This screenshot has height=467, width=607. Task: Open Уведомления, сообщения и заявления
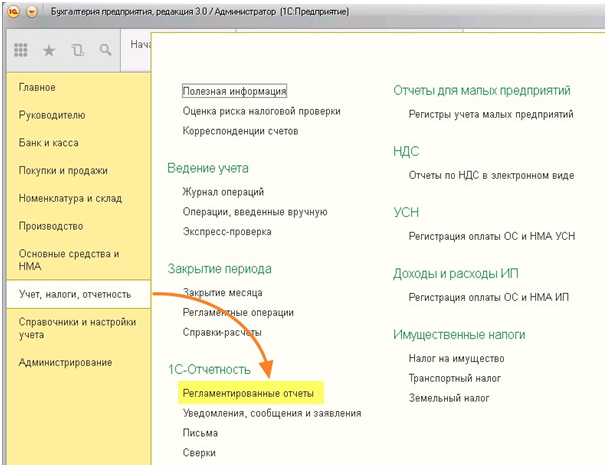tap(272, 413)
